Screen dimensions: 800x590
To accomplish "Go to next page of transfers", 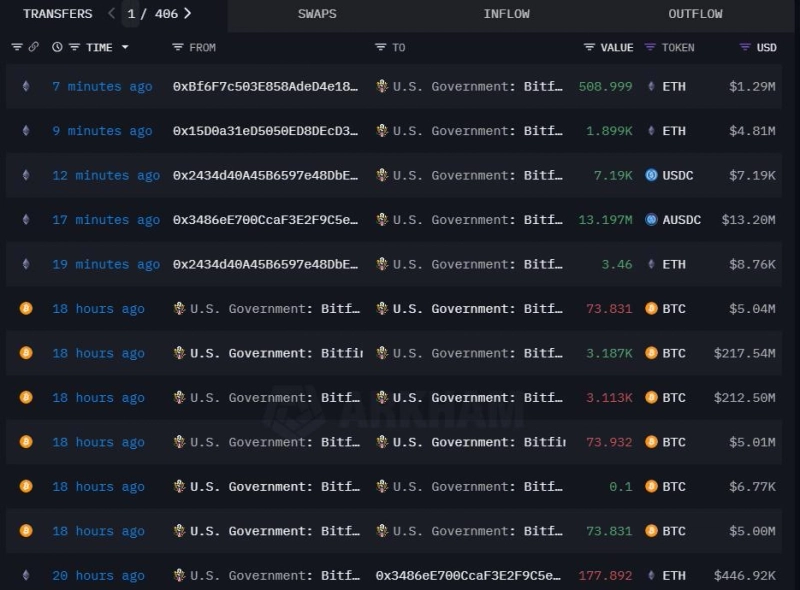I will pos(188,14).
